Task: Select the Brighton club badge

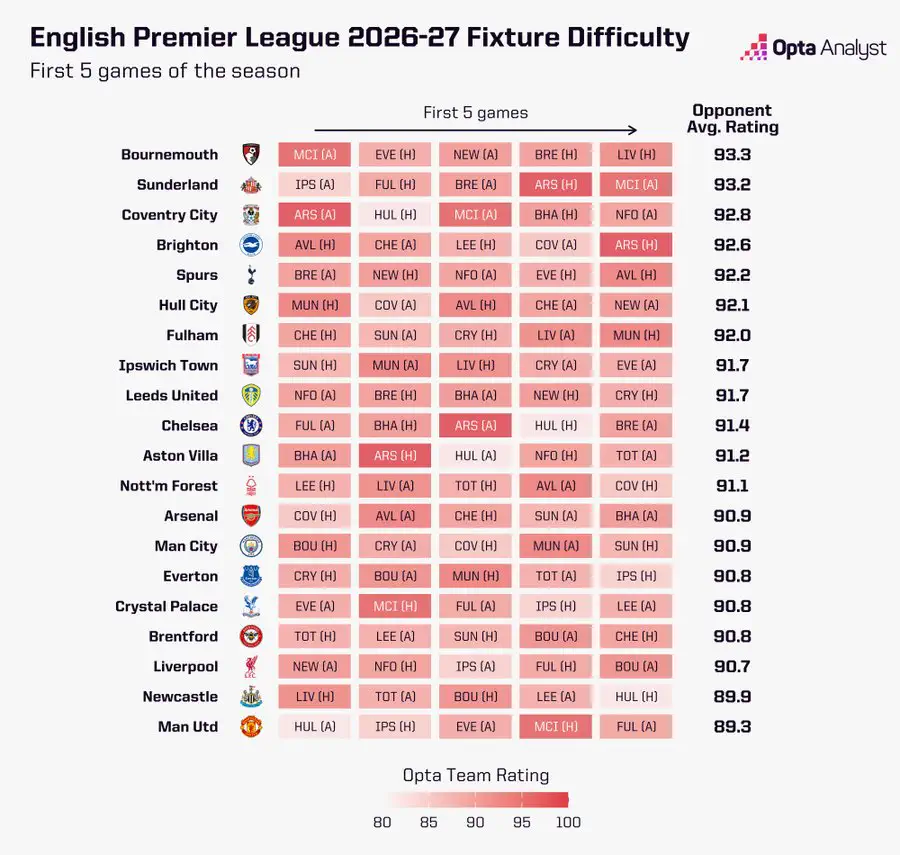Action: [251, 245]
